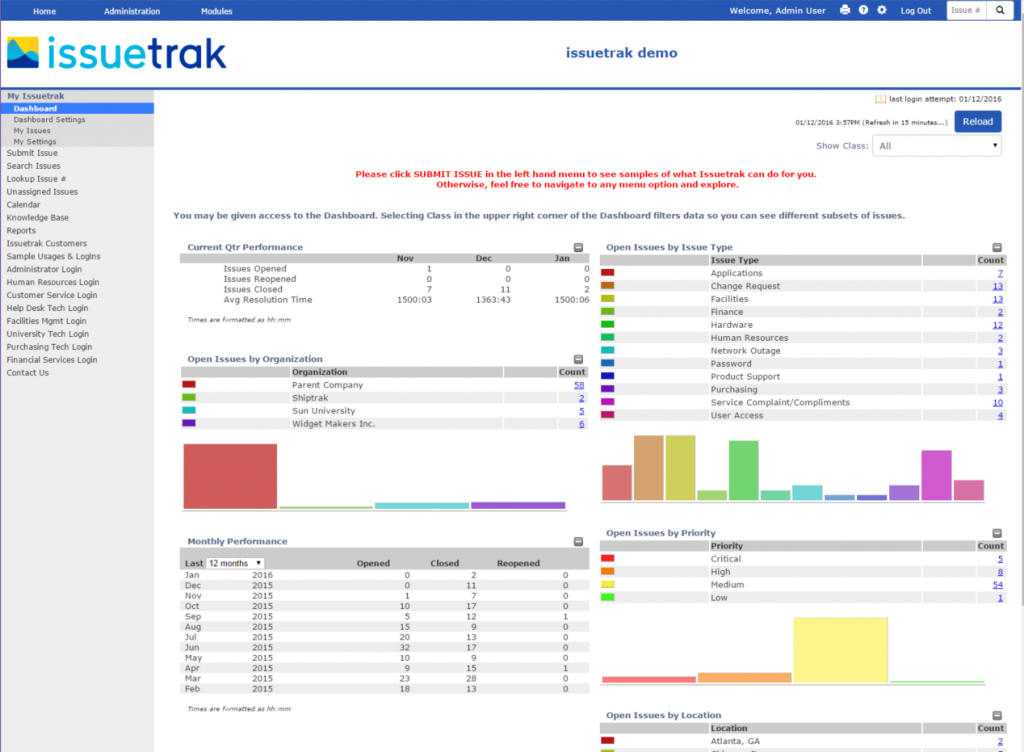The height and width of the screenshot is (752, 1024).
Task: Click the last login attempt note icon
Action: click(x=880, y=99)
